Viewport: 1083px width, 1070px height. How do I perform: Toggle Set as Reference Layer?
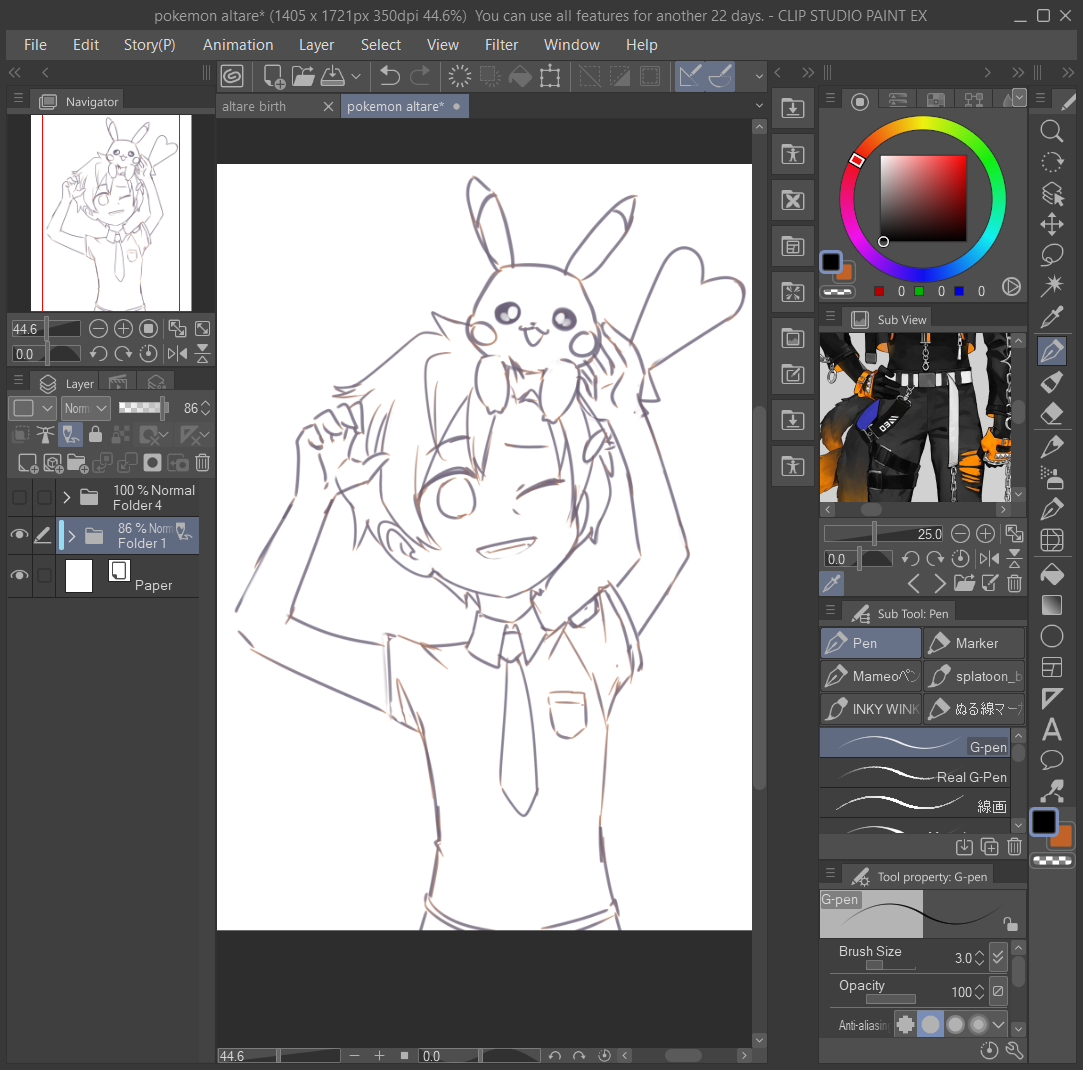(45, 434)
